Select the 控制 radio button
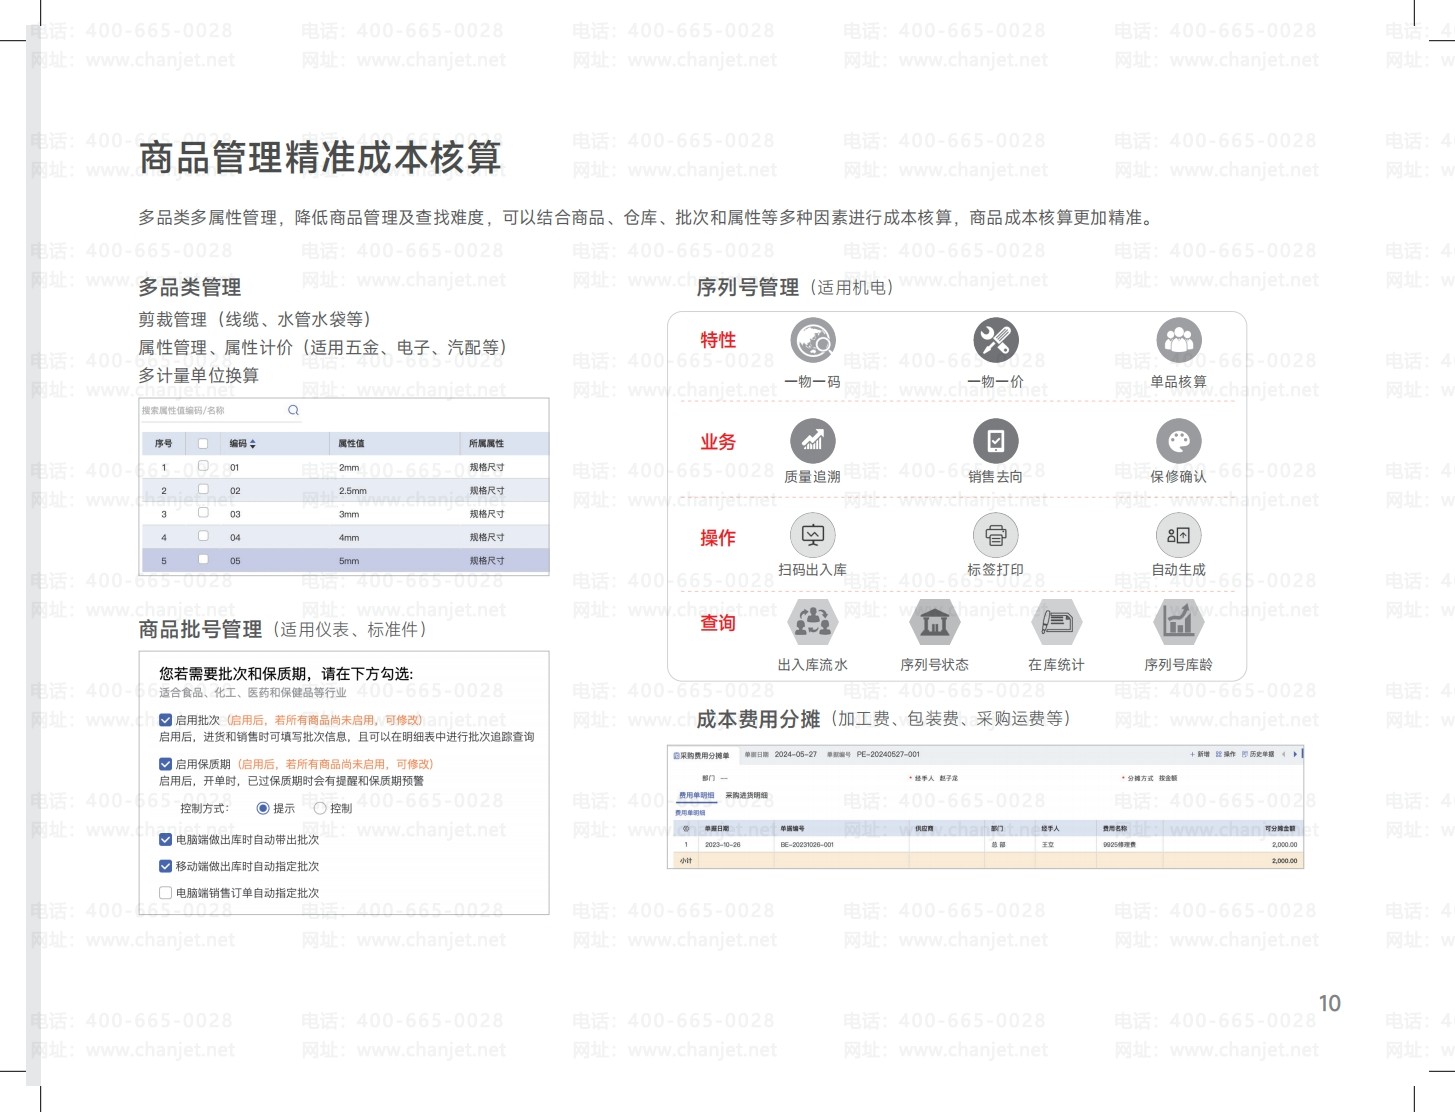The height and width of the screenshot is (1112, 1455). (320, 808)
